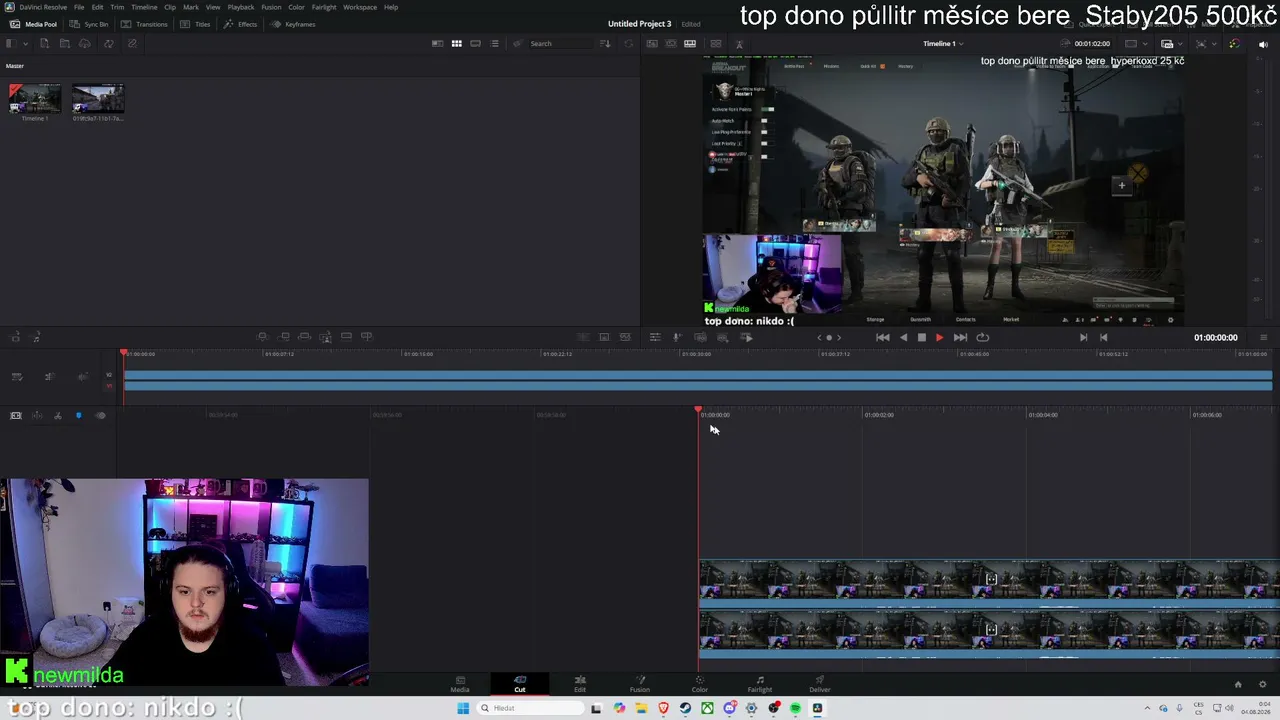Open the Timeline menu

pyautogui.click(x=144, y=7)
